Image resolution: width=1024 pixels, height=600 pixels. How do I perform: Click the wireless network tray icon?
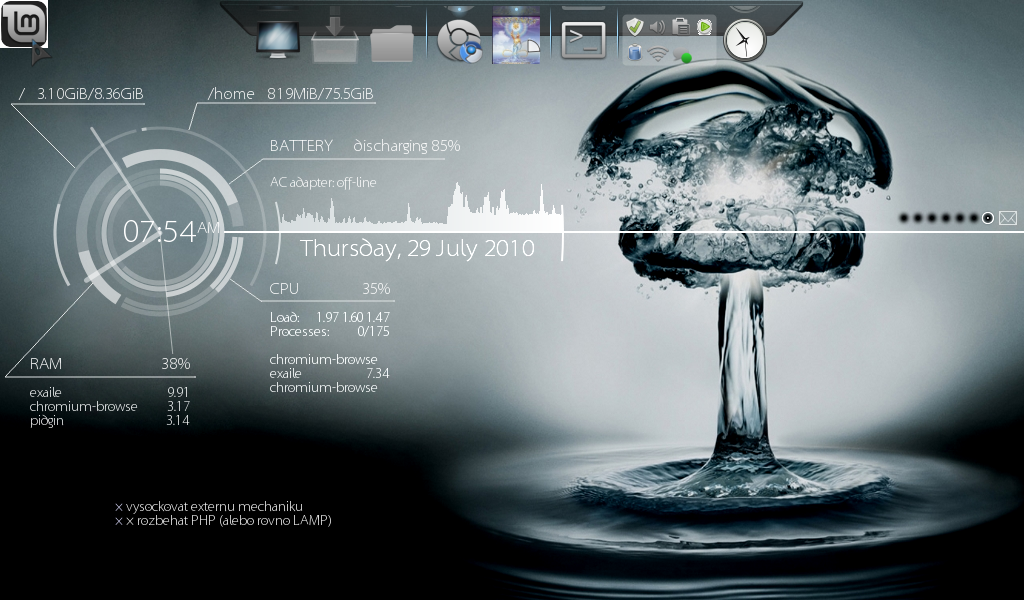click(x=656, y=55)
